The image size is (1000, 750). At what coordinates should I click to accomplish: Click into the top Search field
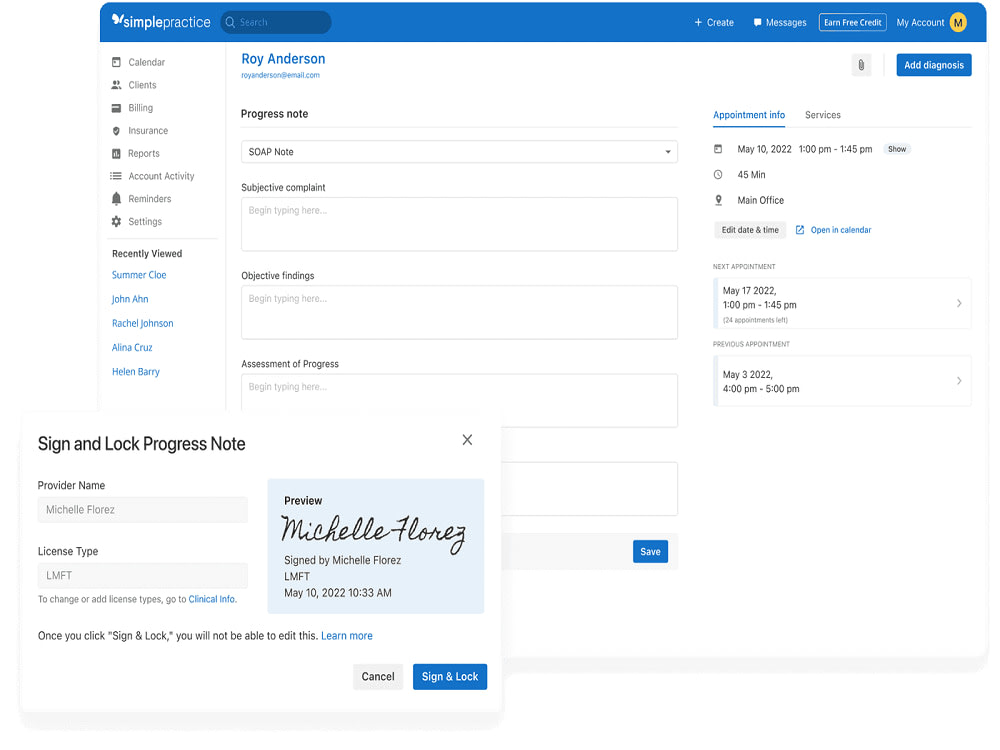276,22
